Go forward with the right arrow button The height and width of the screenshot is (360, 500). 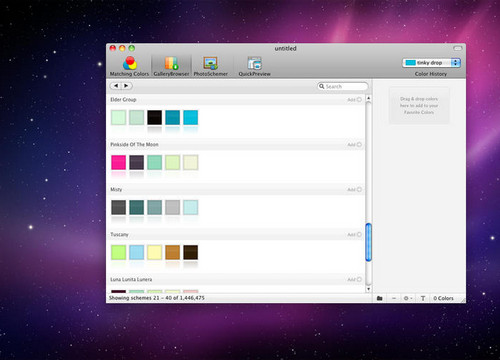[127, 86]
